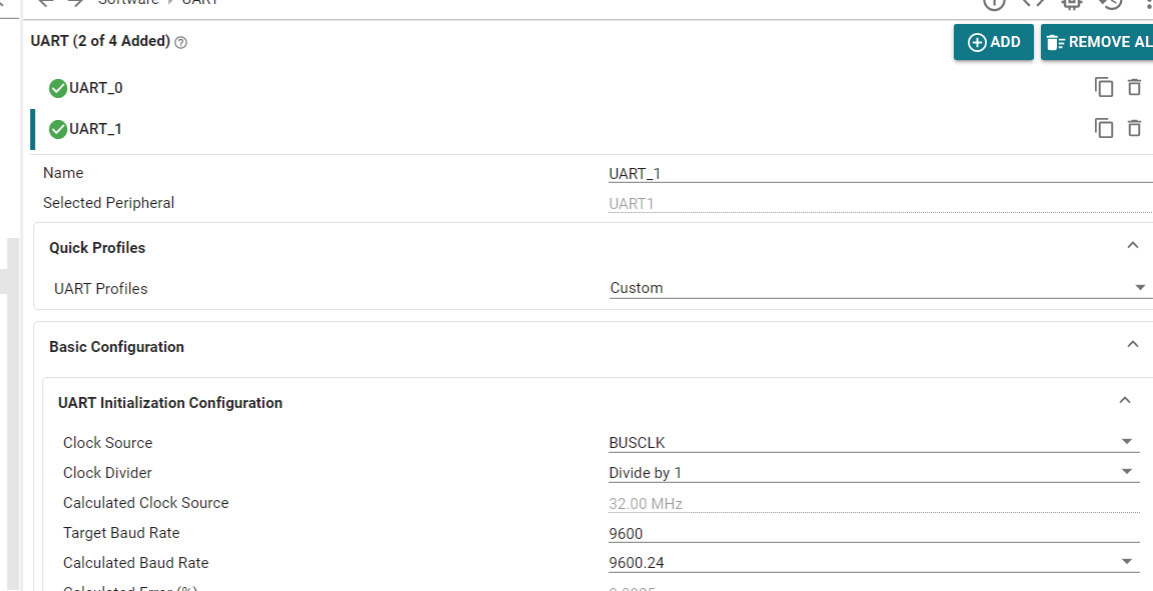
Task: Delete UART_1 using its trash icon
Action: pos(1134,129)
